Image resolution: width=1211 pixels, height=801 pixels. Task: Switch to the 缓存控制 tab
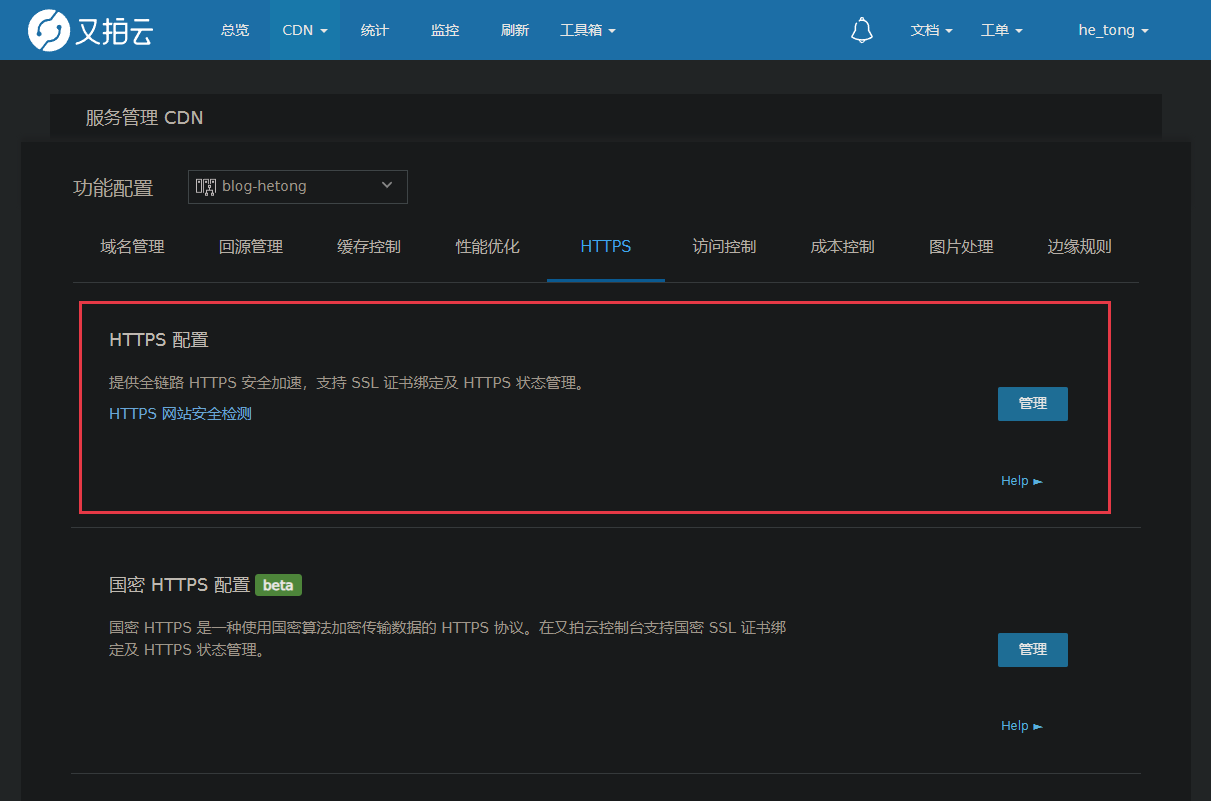[369, 246]
